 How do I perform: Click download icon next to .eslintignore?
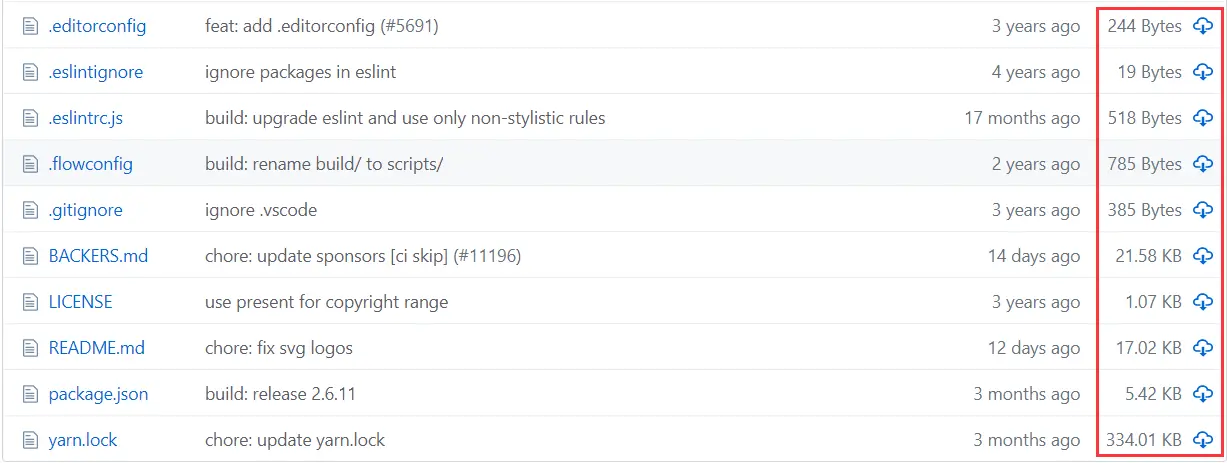(x=1202, y=72)
